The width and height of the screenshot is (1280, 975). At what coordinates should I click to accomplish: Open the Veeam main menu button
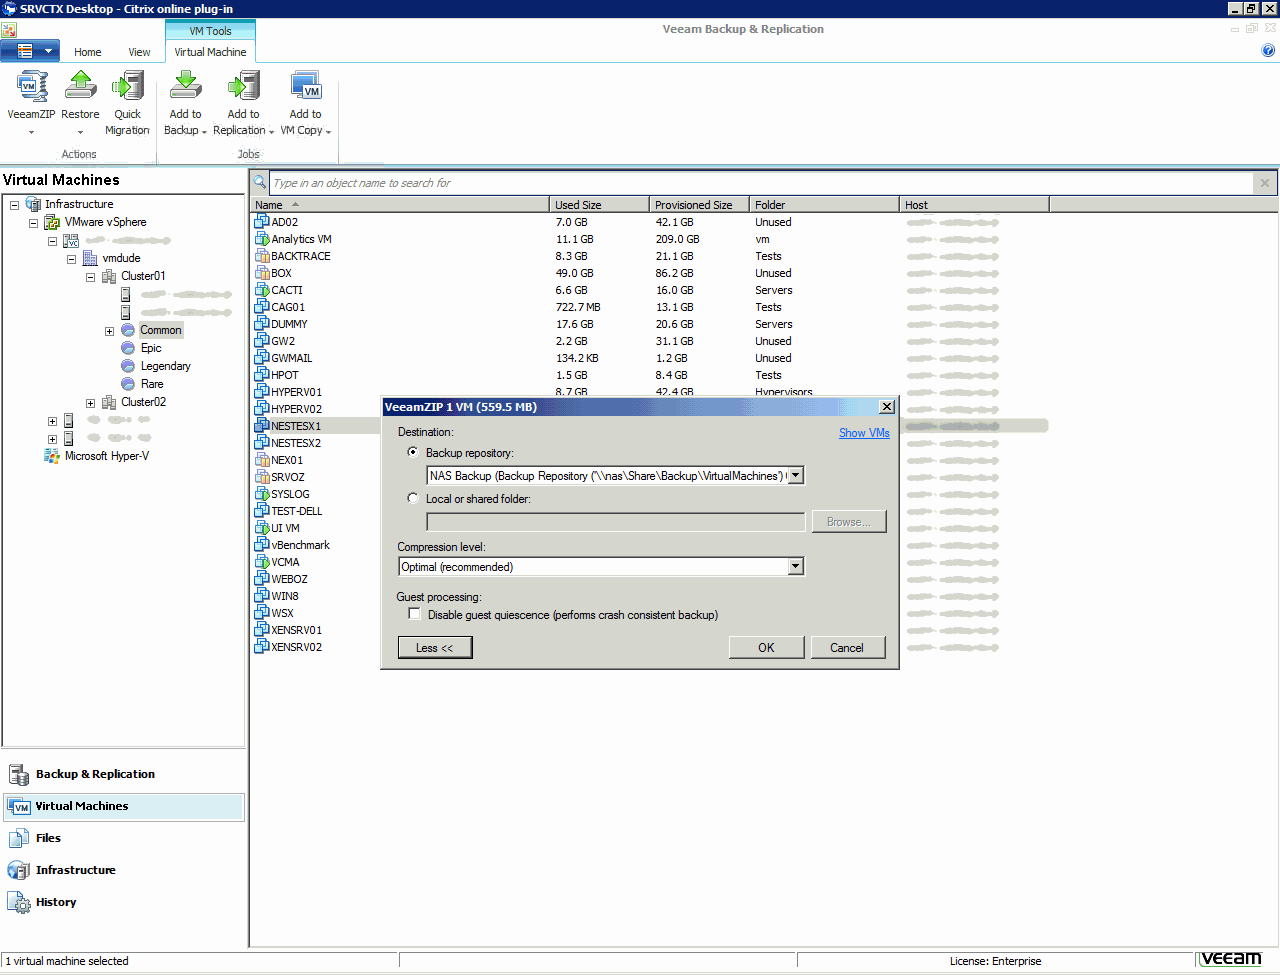point(30,50)
